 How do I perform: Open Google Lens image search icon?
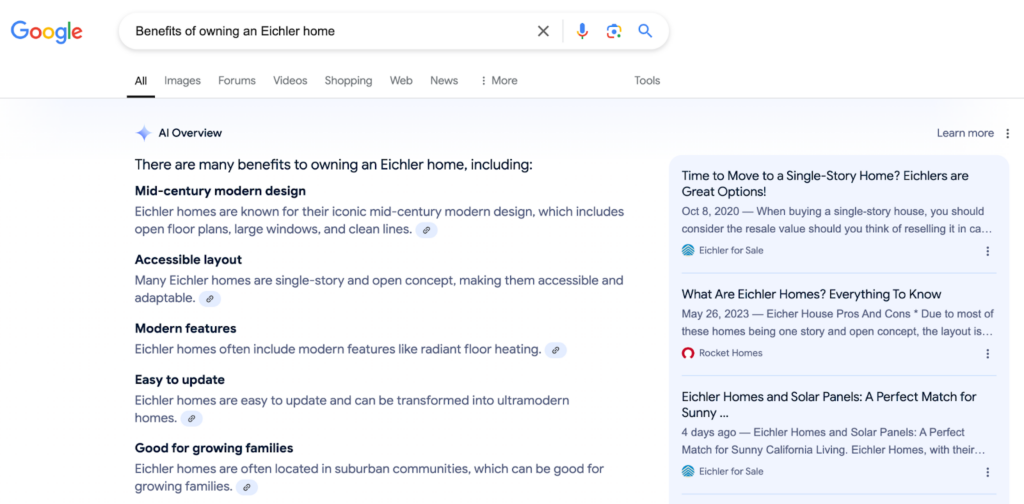614,31
